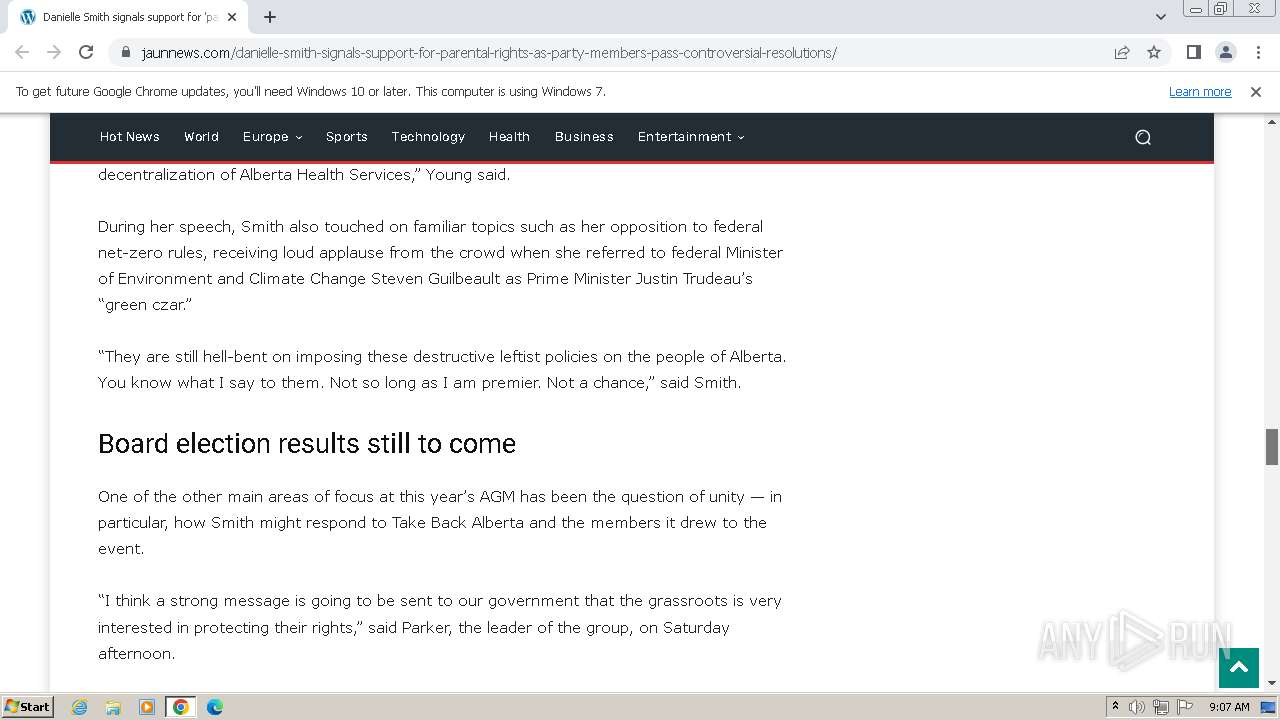Open Microsoft Edge from the taskbar
Screen dimensions: 1280x720
[215, 707]
